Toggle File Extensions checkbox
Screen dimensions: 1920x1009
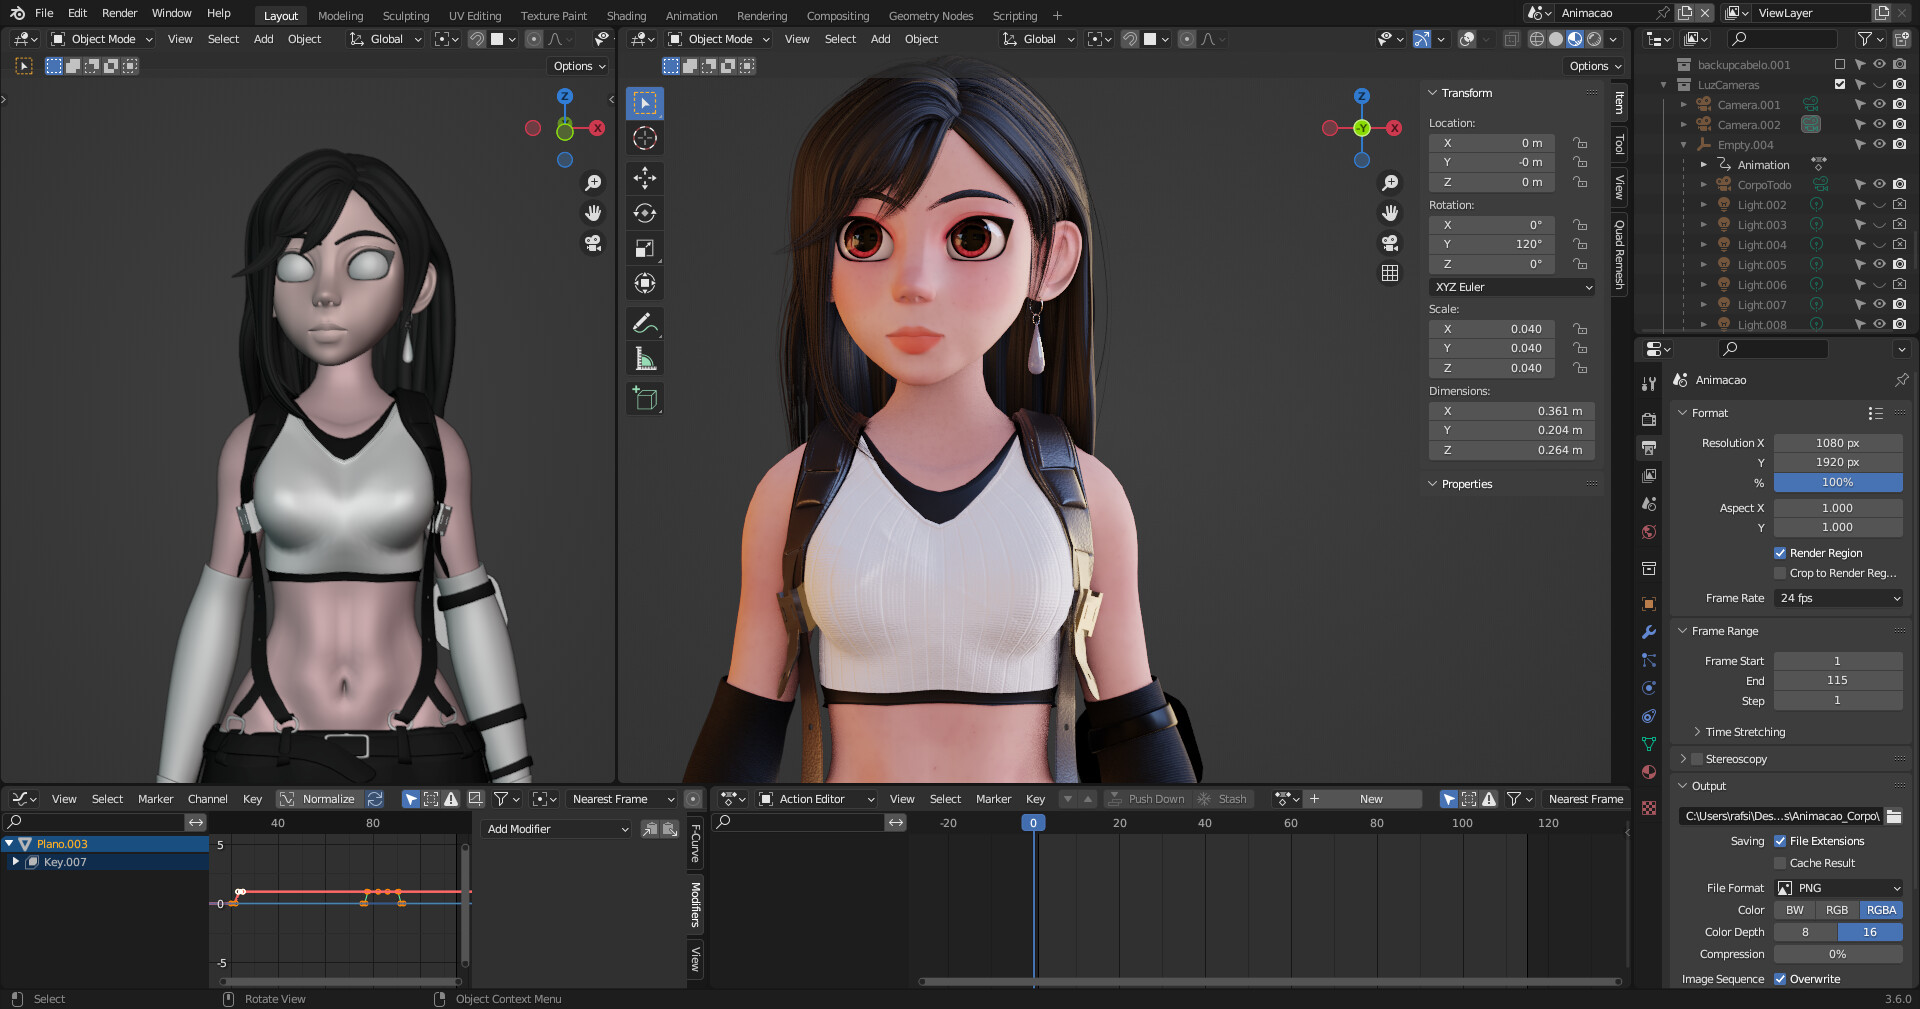coord(1780,841)
